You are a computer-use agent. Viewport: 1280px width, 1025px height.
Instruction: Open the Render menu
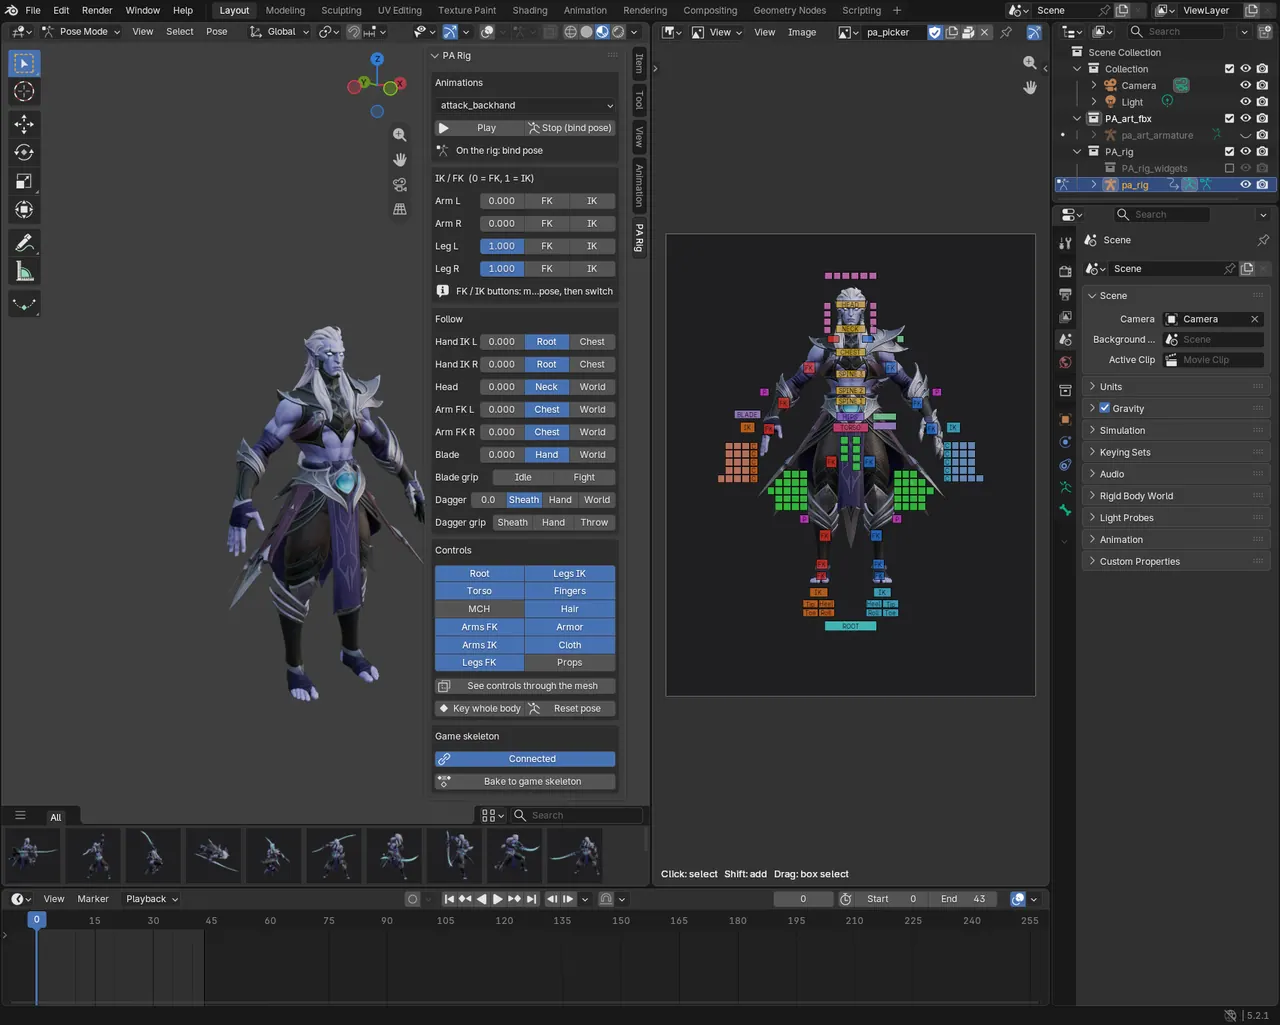coord(97,11)
